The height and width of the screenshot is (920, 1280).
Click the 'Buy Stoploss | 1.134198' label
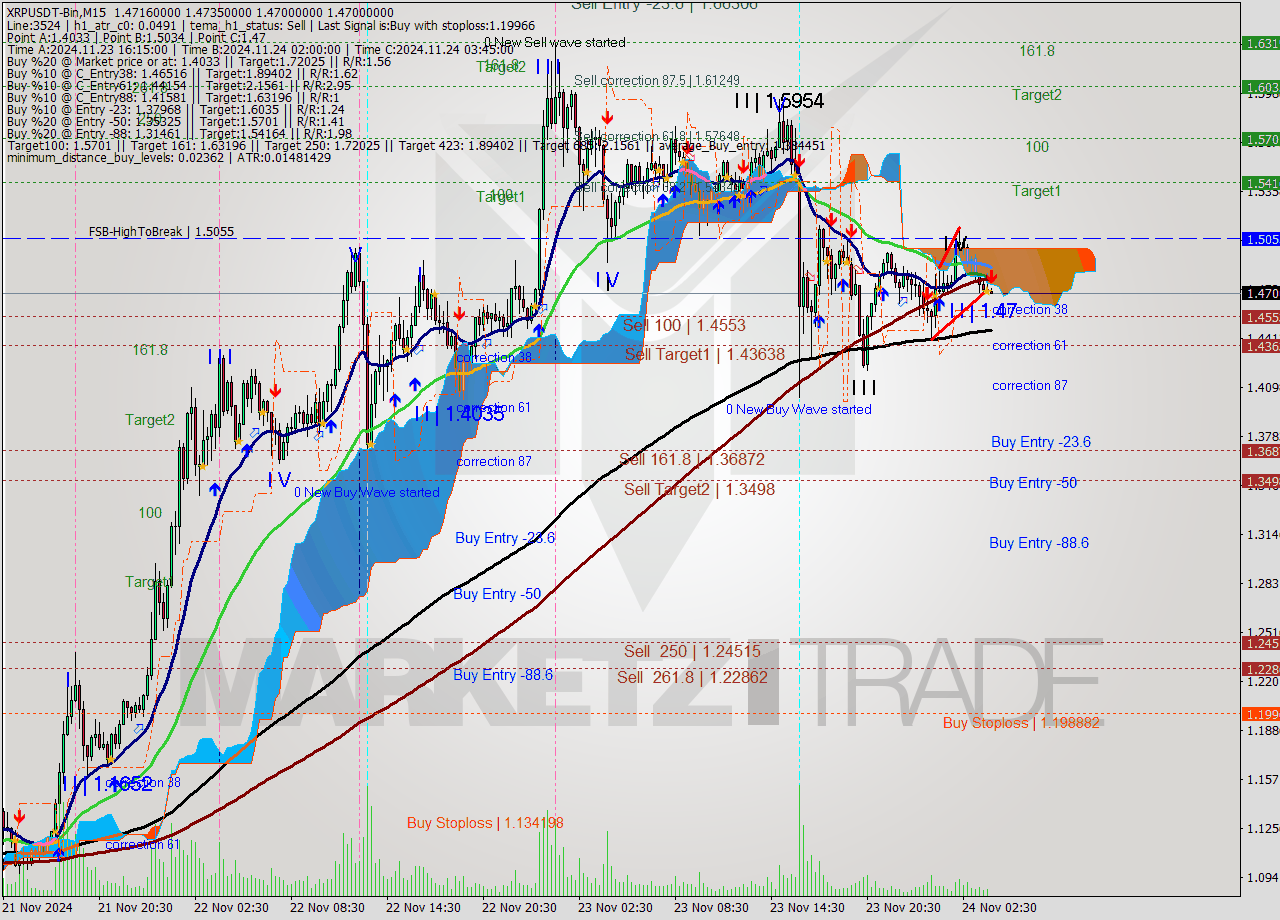coord(485,823)
